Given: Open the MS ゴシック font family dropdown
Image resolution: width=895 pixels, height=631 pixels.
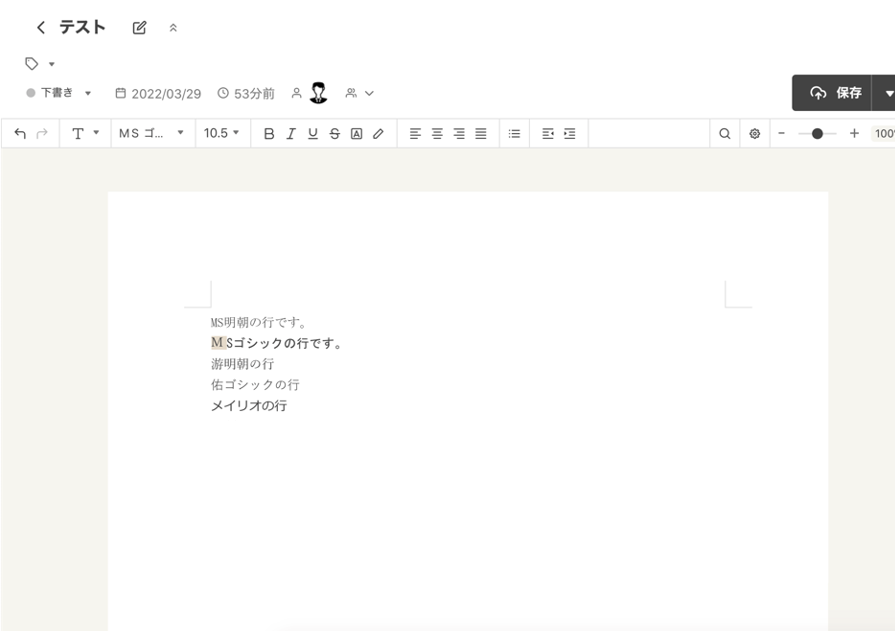Looking at the screenshot, I should coord(152,133).
